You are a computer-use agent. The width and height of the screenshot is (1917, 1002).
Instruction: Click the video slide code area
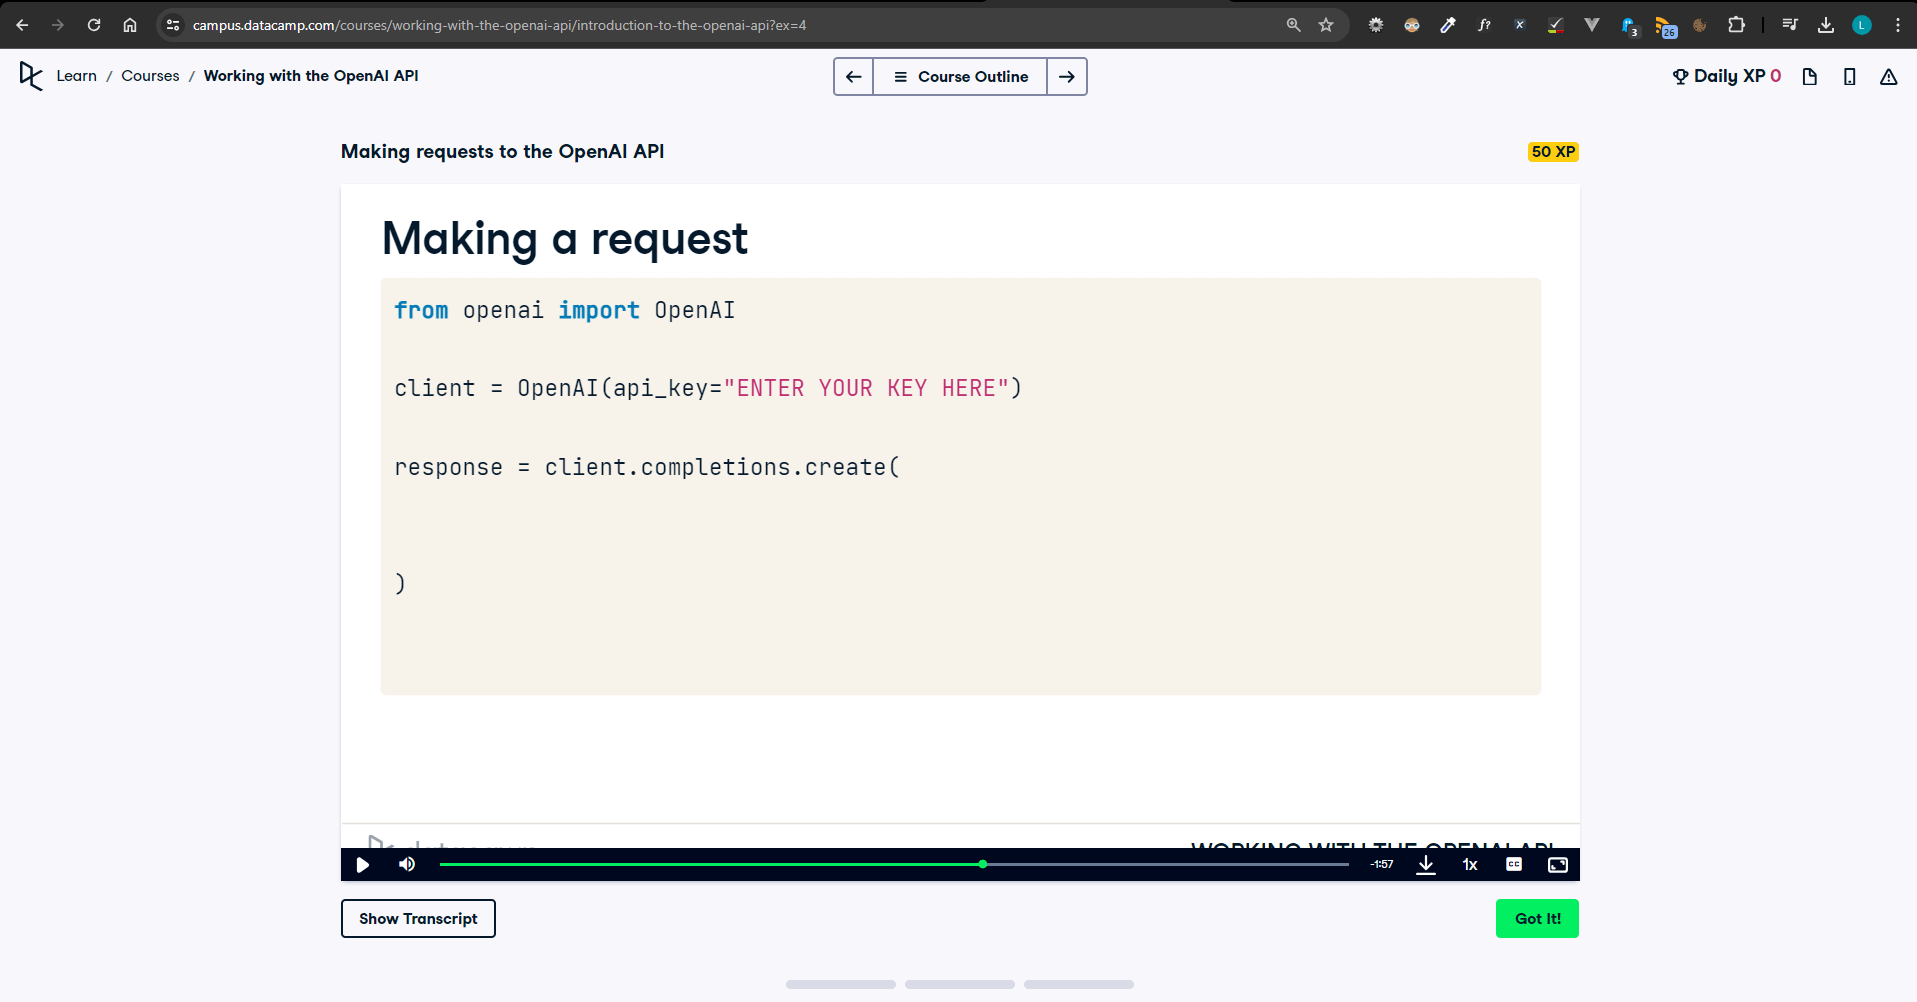[x=960, y=487]
